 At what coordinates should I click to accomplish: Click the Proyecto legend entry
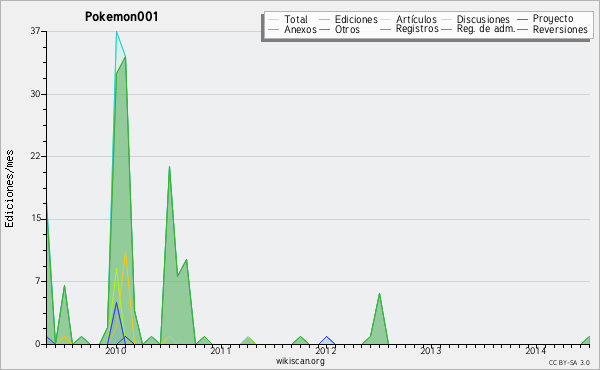point(545,19)
